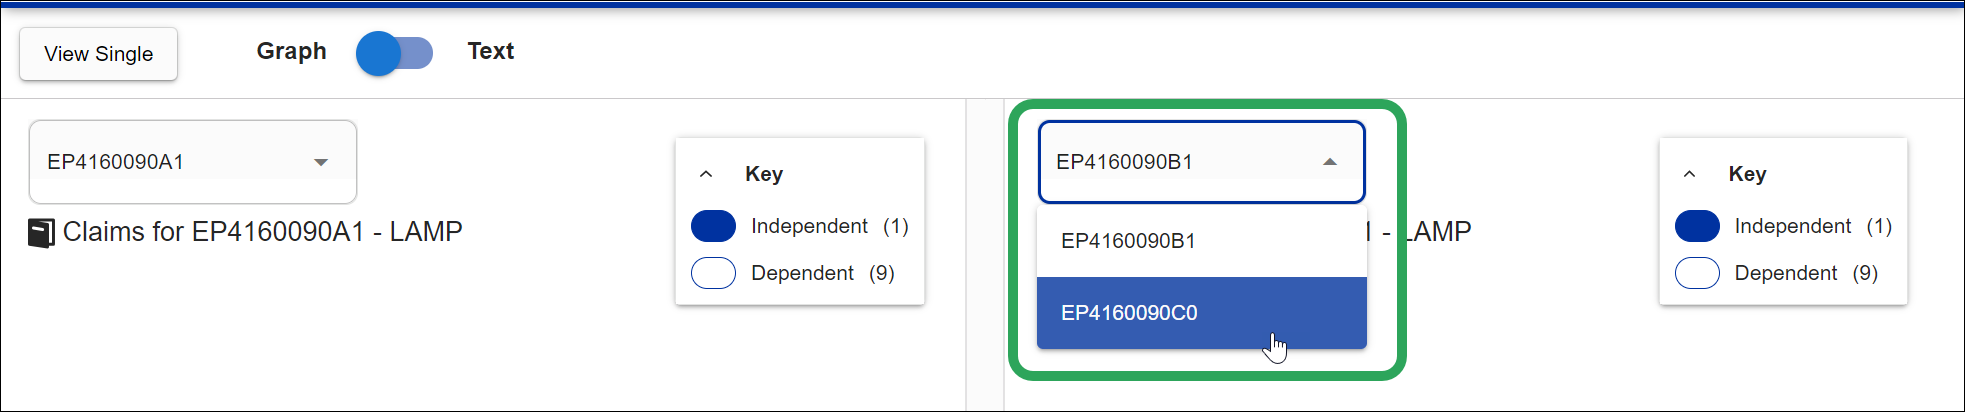
Task: Click the Claims for EP4160090A1 - LAMP heading
Action: [x=262, y=232]
